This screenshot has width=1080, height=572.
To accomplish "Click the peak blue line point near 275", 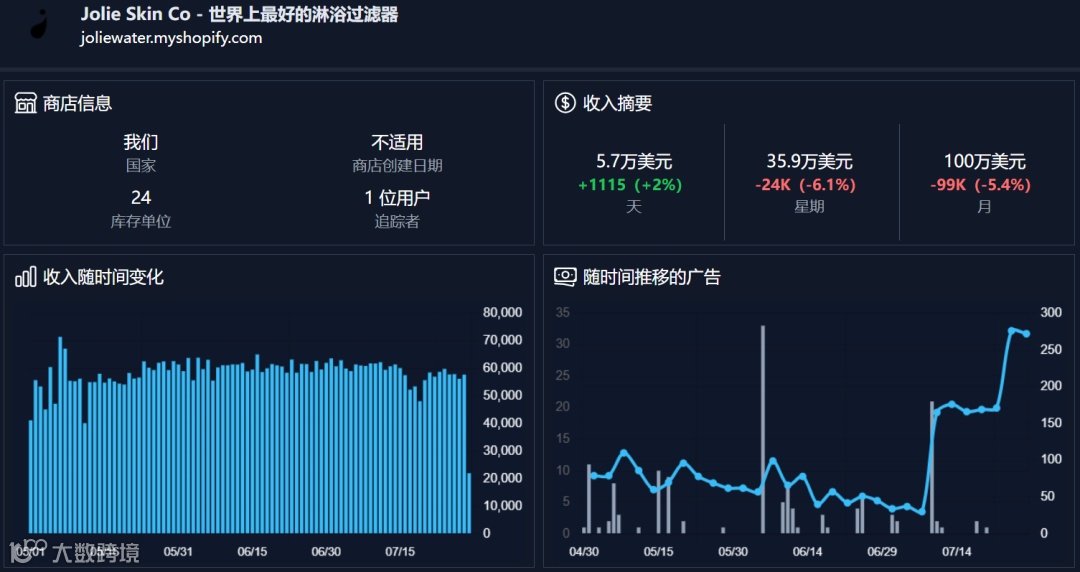I will (x=1012, y=331).
